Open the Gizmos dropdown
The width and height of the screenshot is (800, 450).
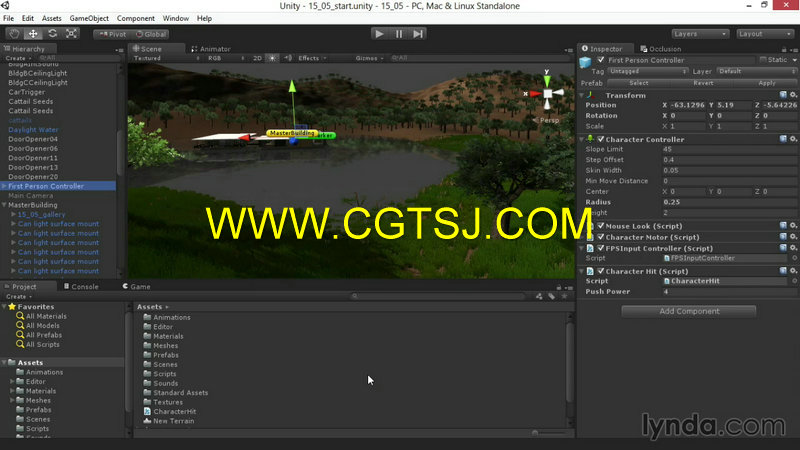tap(369, 58)
